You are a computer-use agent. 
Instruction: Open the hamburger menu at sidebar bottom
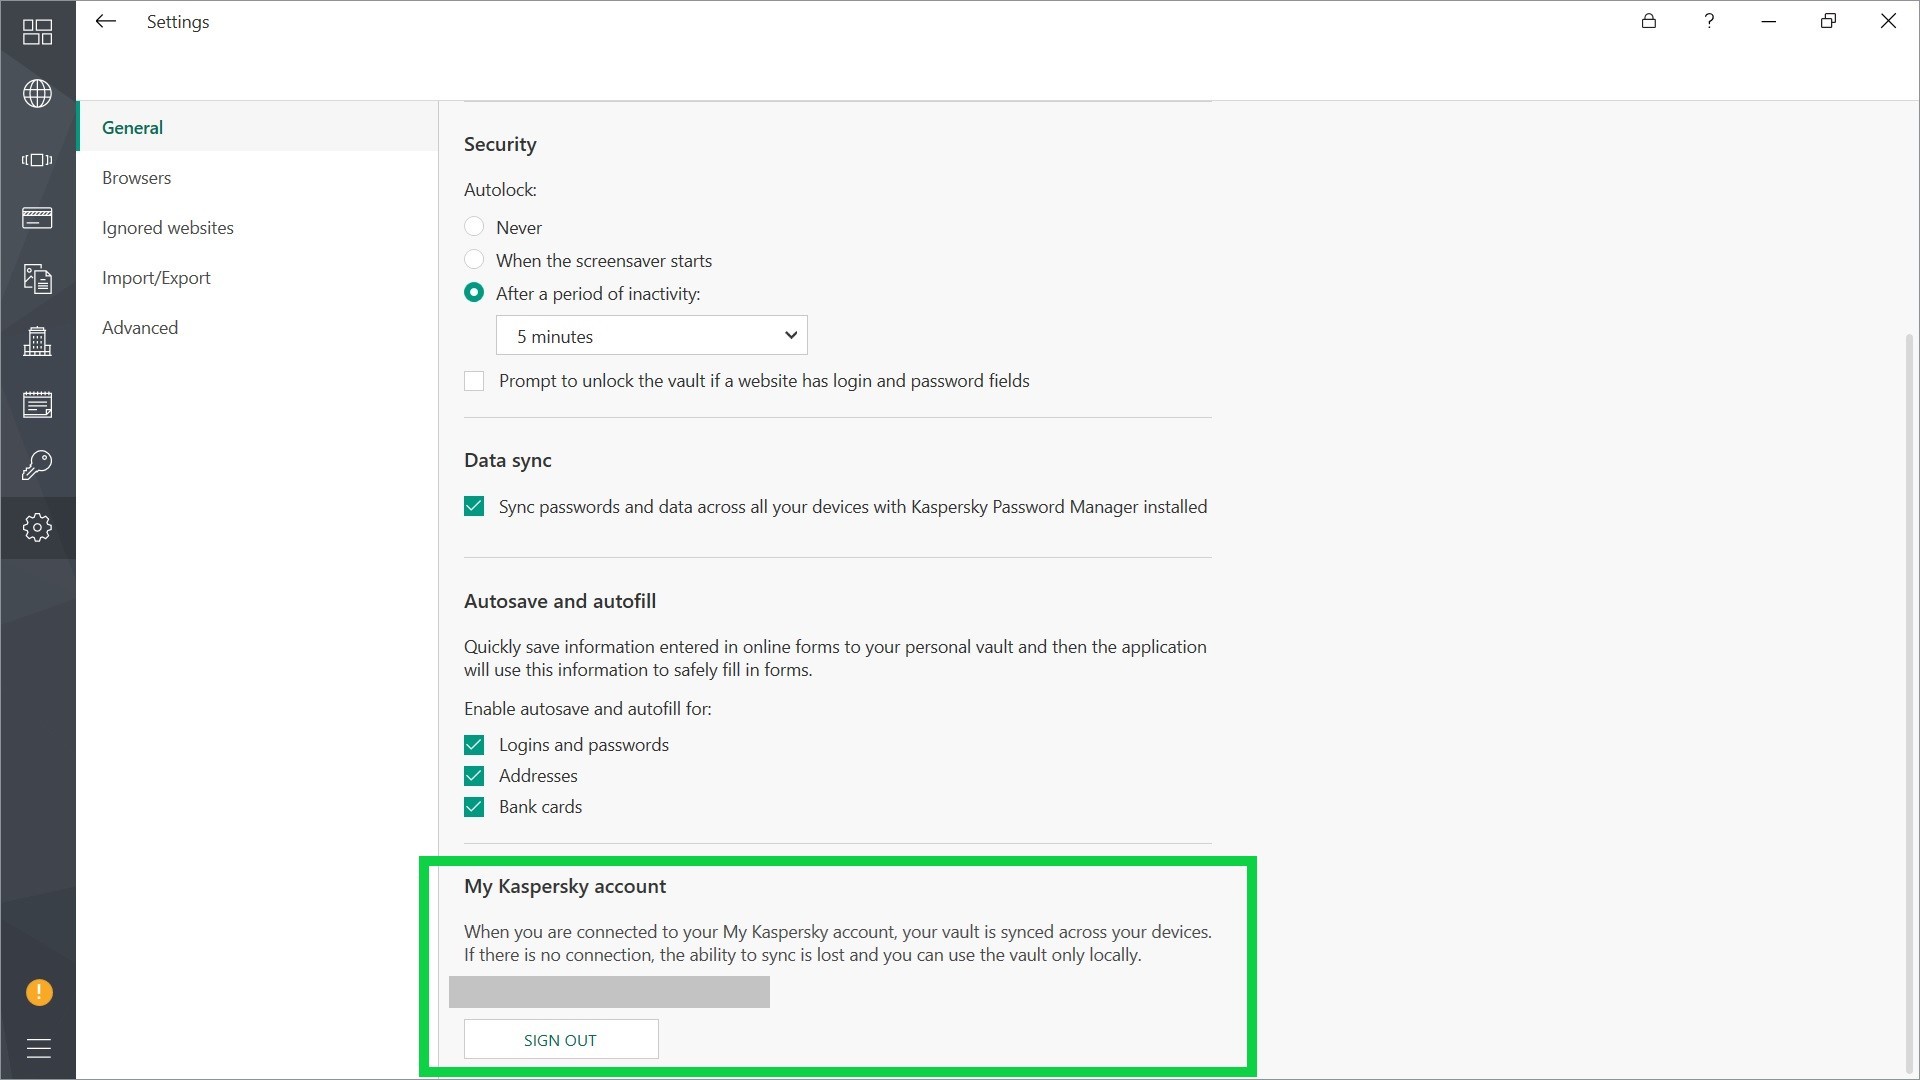39,1048
